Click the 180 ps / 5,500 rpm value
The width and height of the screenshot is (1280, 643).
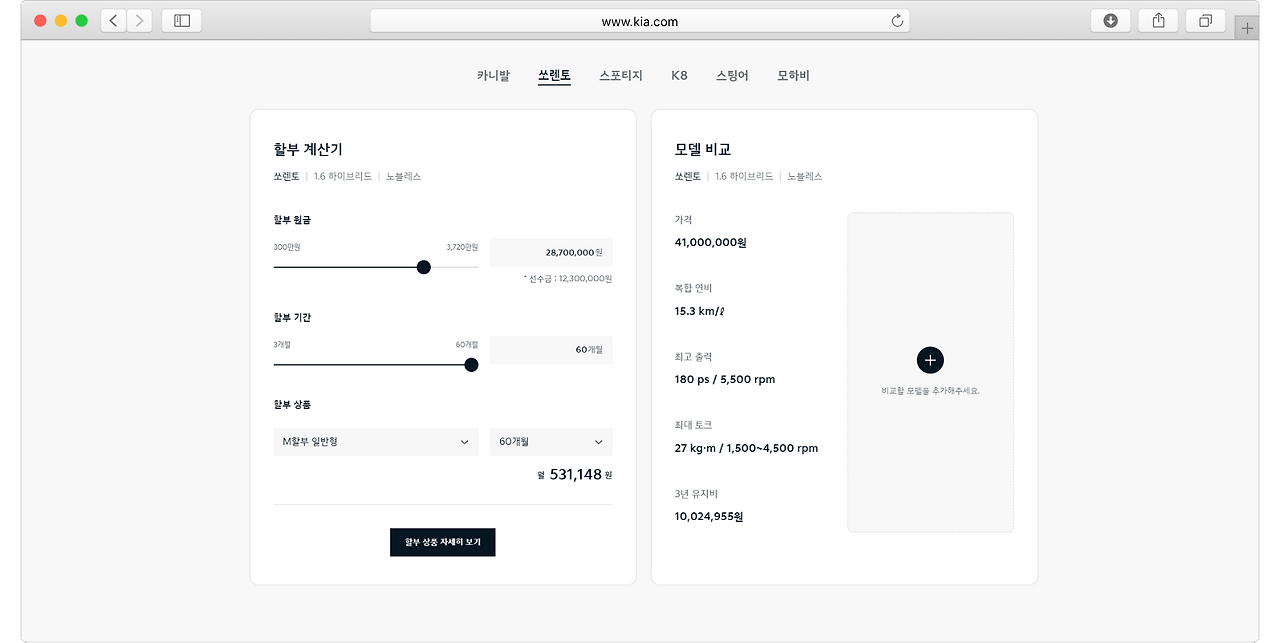(x=725, y=379)
